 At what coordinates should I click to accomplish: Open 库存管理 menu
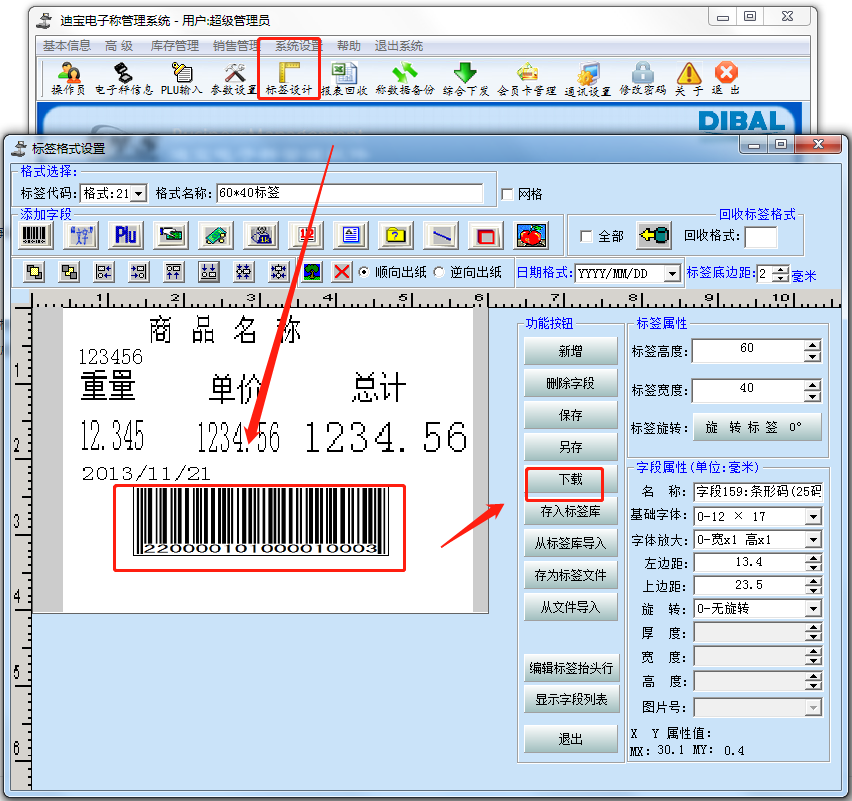pyautogui.click(x=175, y=46)
